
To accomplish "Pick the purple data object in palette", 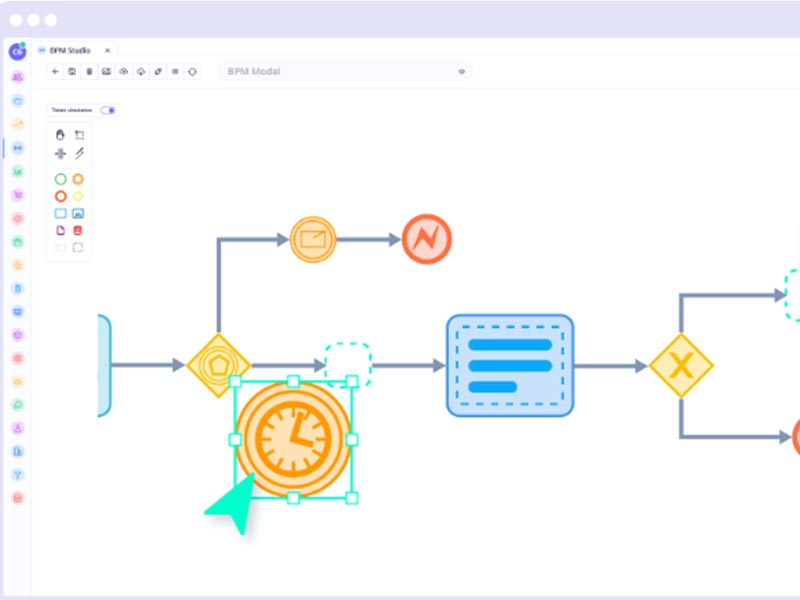I will (60, 231).
